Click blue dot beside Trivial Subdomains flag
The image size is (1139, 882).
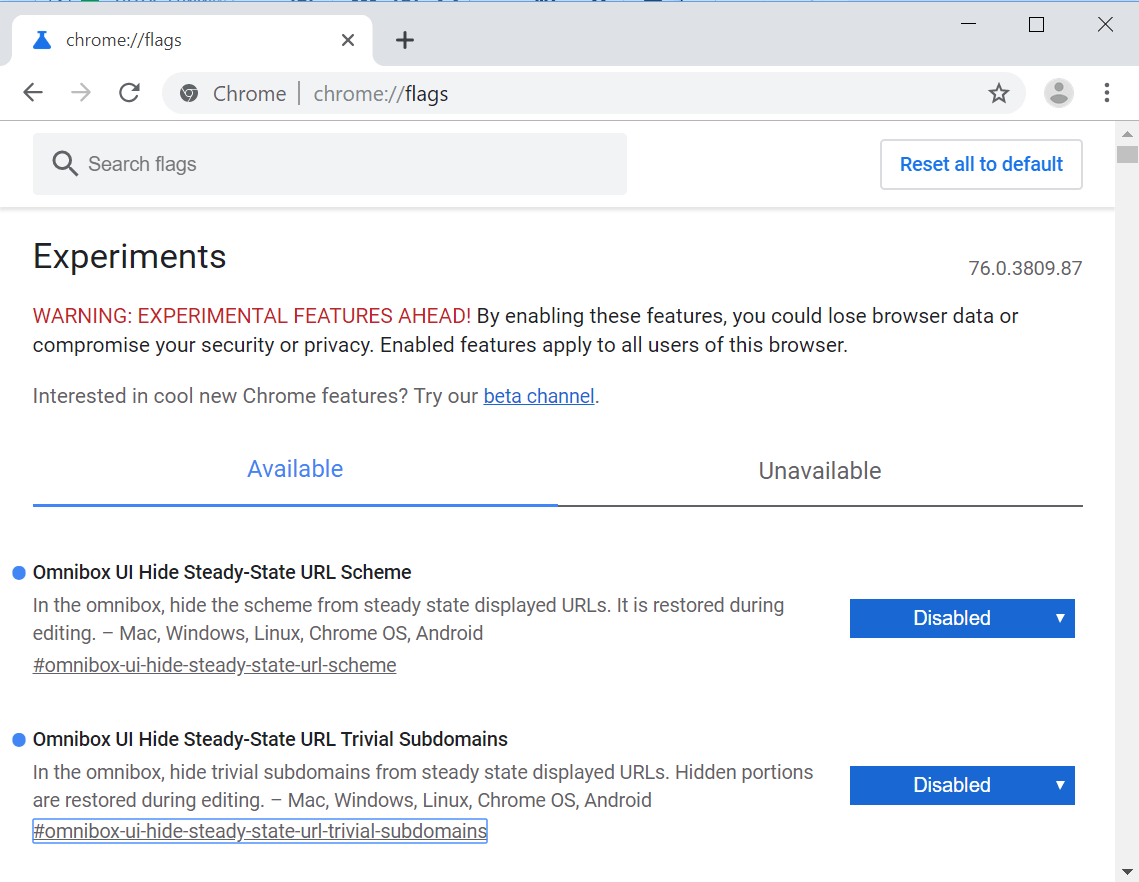point(19,740)
